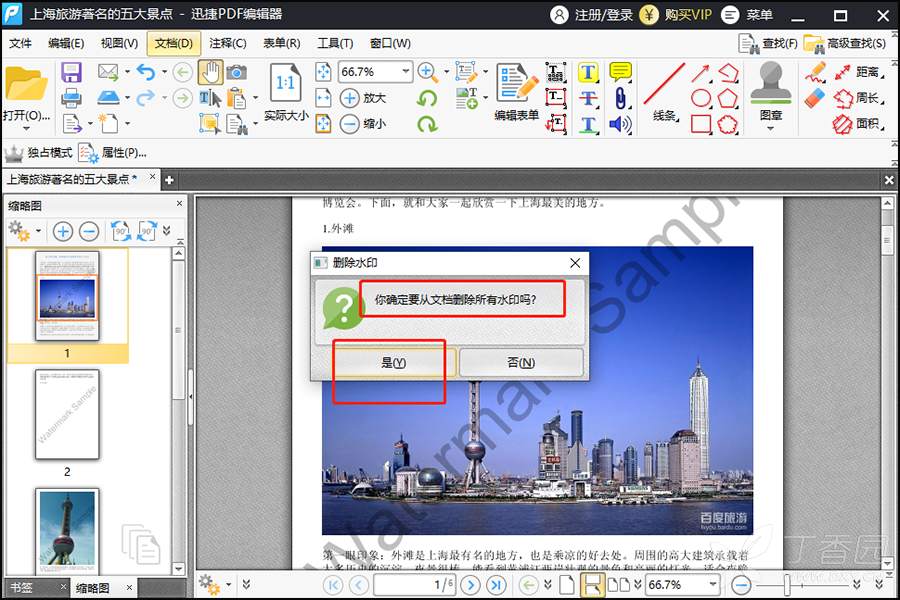900x600 pixels.
Task: Select the oval shape tool
Action: (701, 98)
